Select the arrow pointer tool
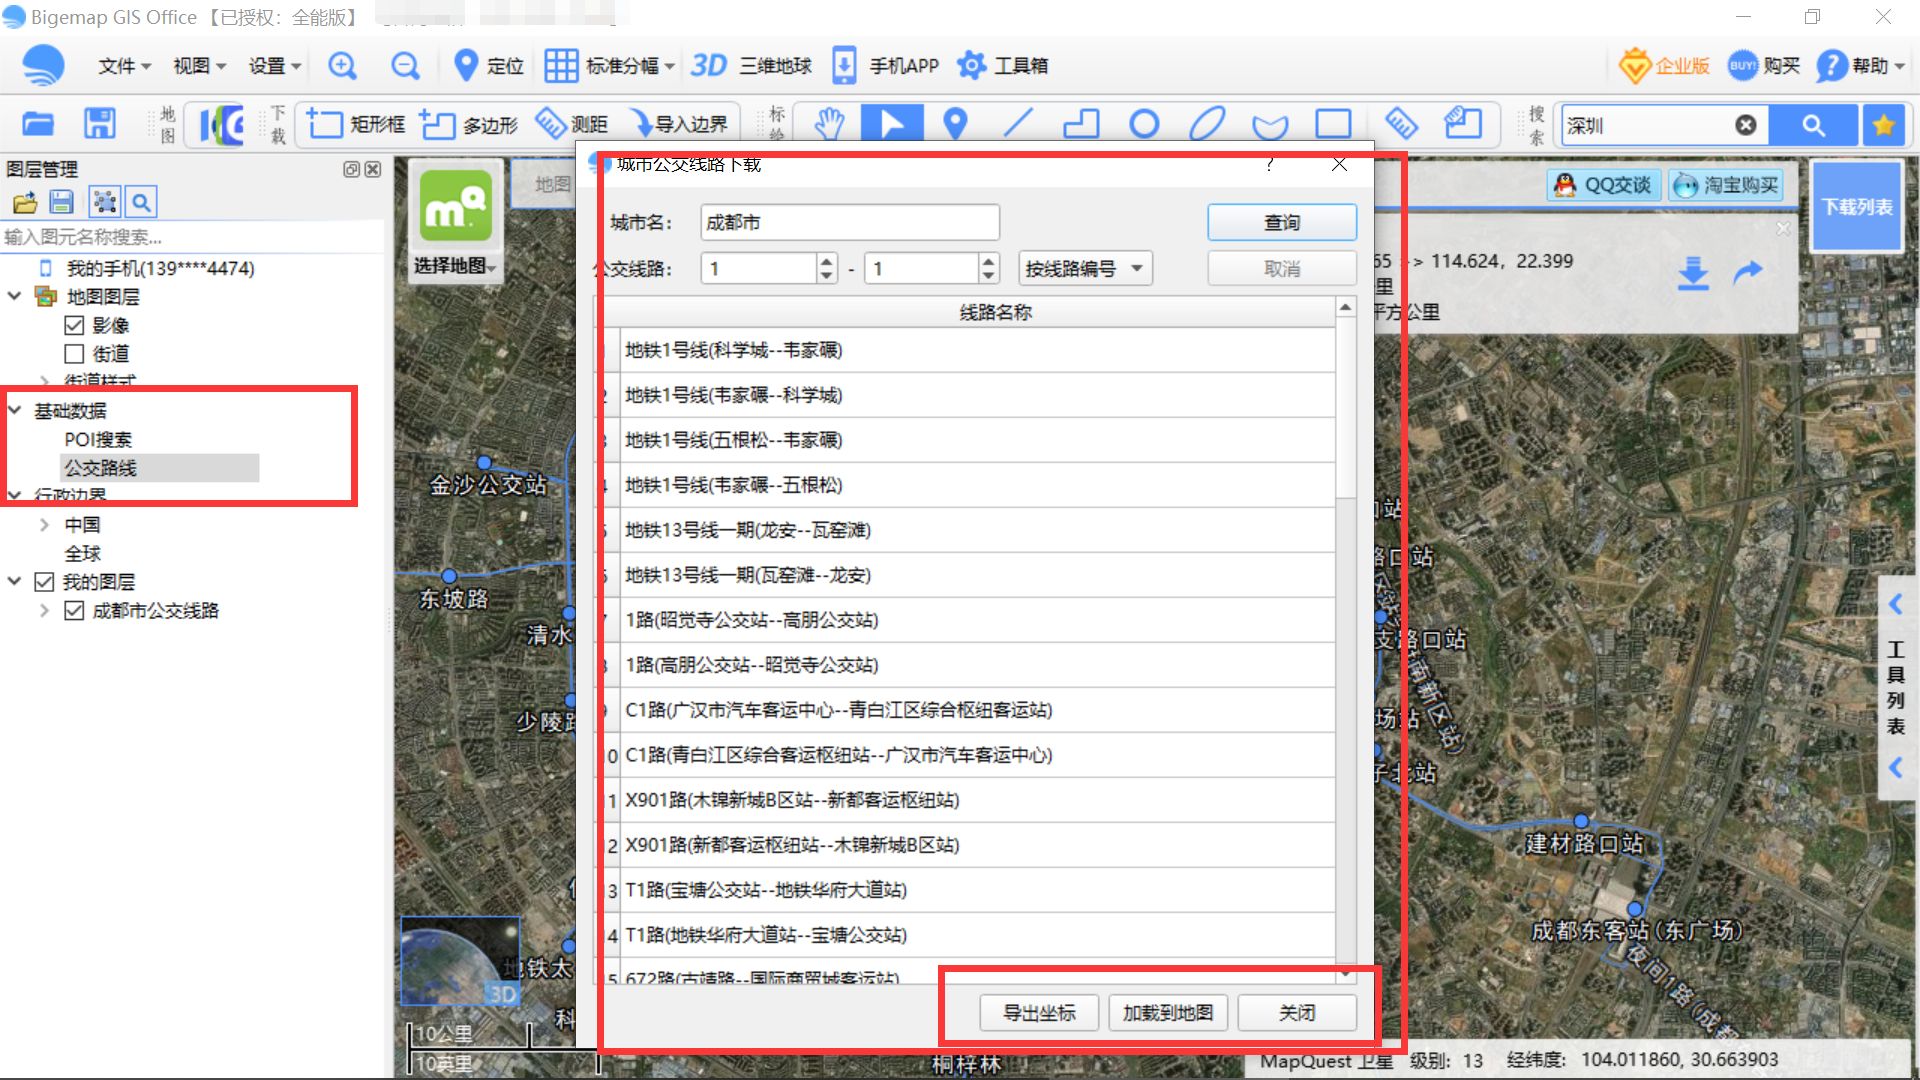 892,124
